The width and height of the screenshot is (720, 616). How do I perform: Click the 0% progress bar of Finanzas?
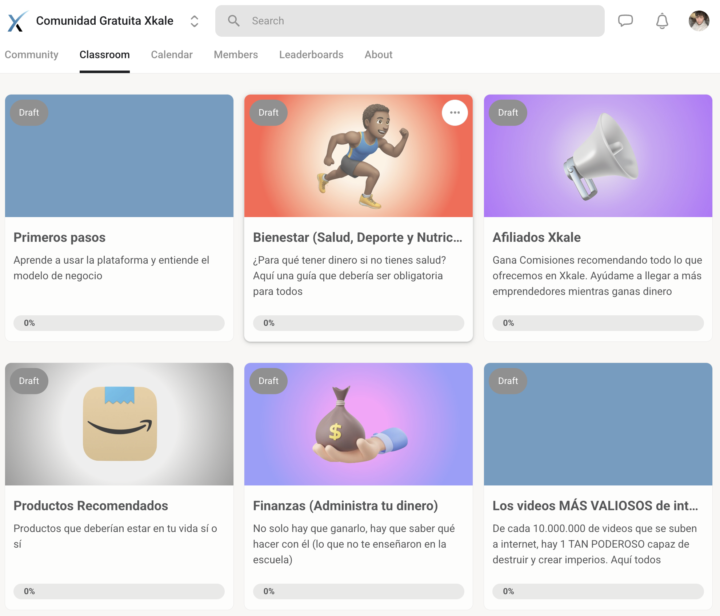tap(358, 591)
